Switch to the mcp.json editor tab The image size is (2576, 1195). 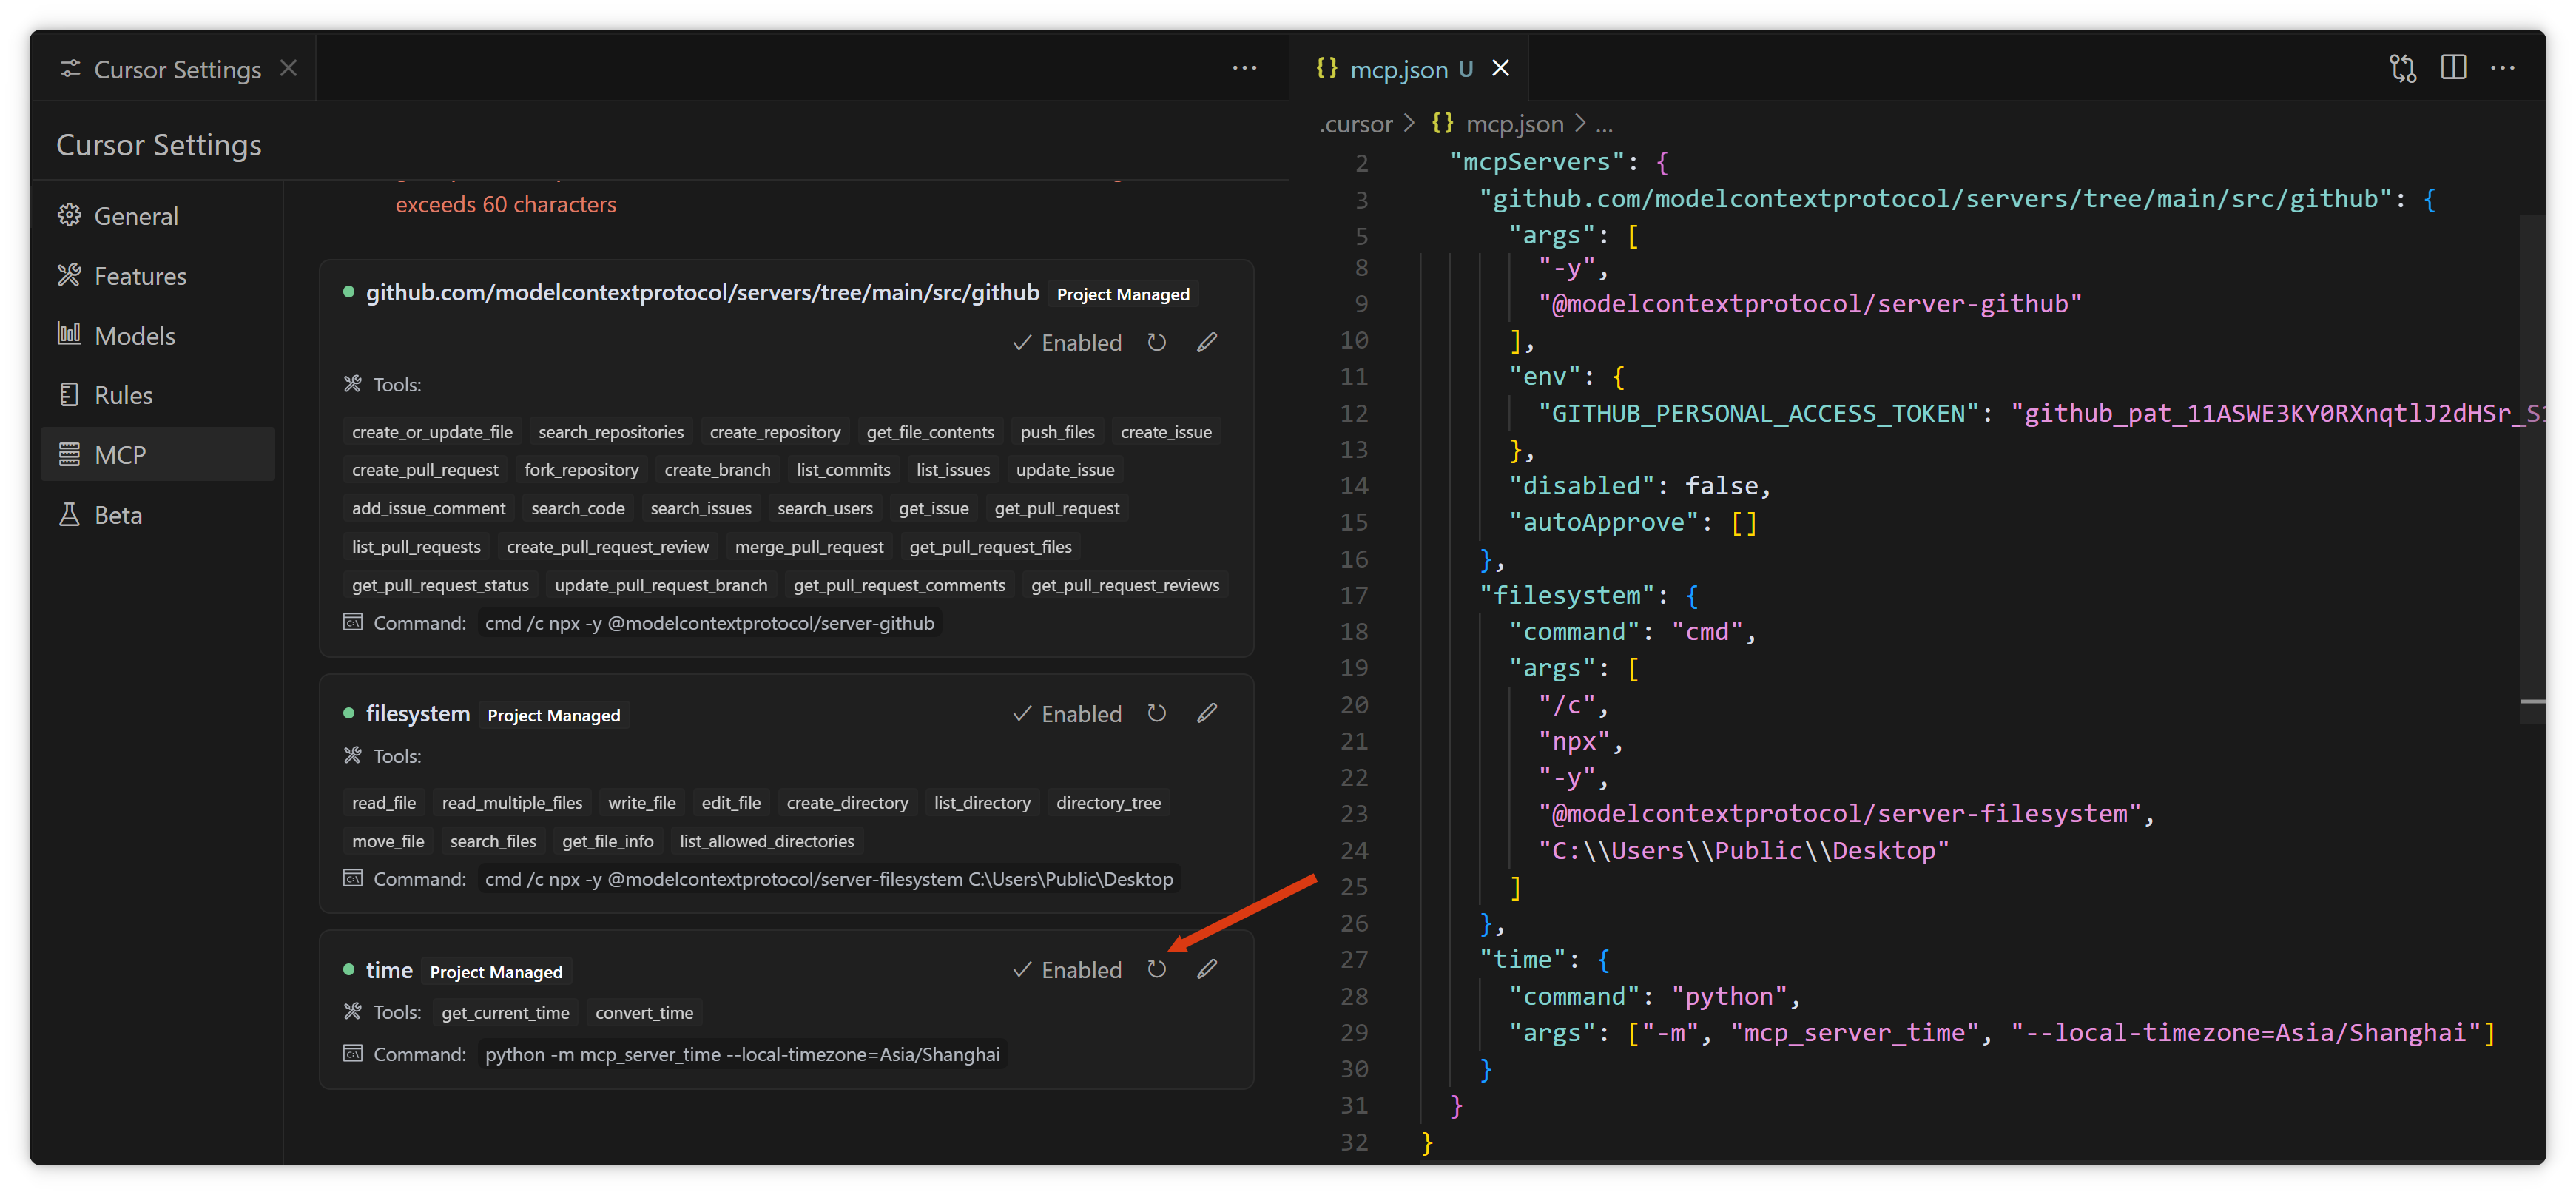[1398, 69]
